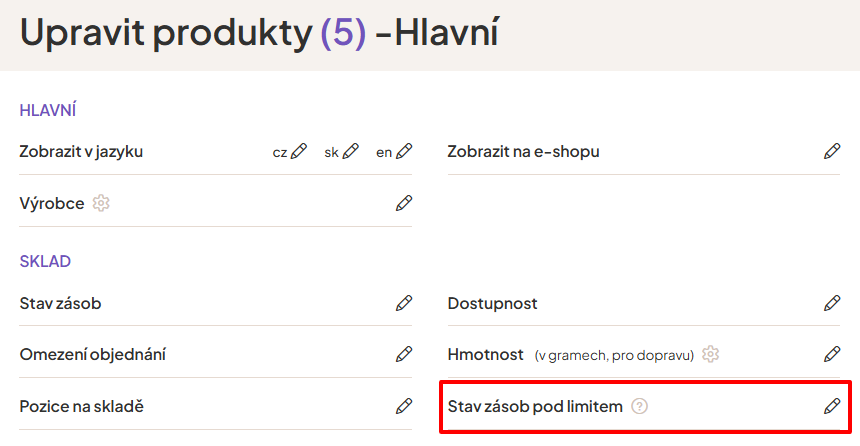Click the HLAVNÍ section heading

point(48,110)
